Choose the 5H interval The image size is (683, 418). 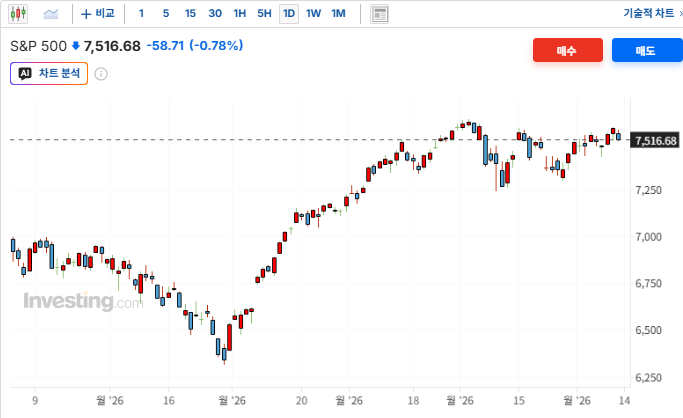pyautogui.click(x=264, y=13)
